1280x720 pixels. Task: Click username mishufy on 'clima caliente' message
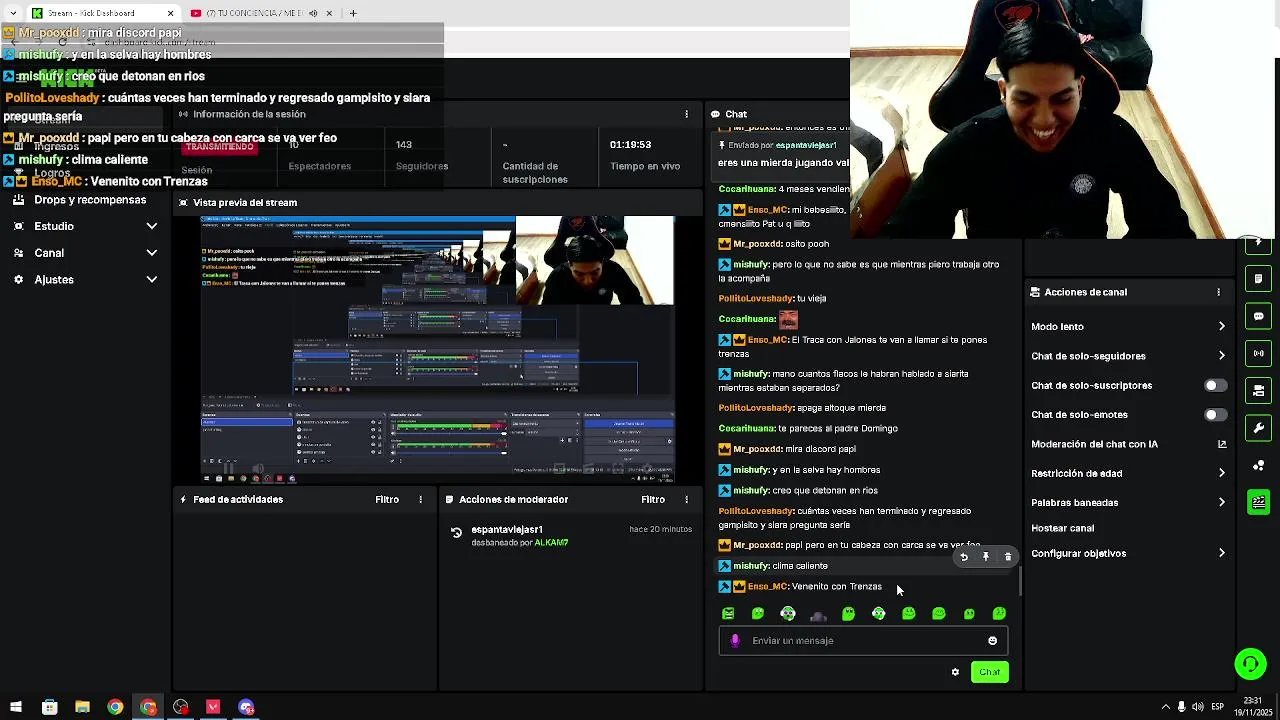[751, 566]
